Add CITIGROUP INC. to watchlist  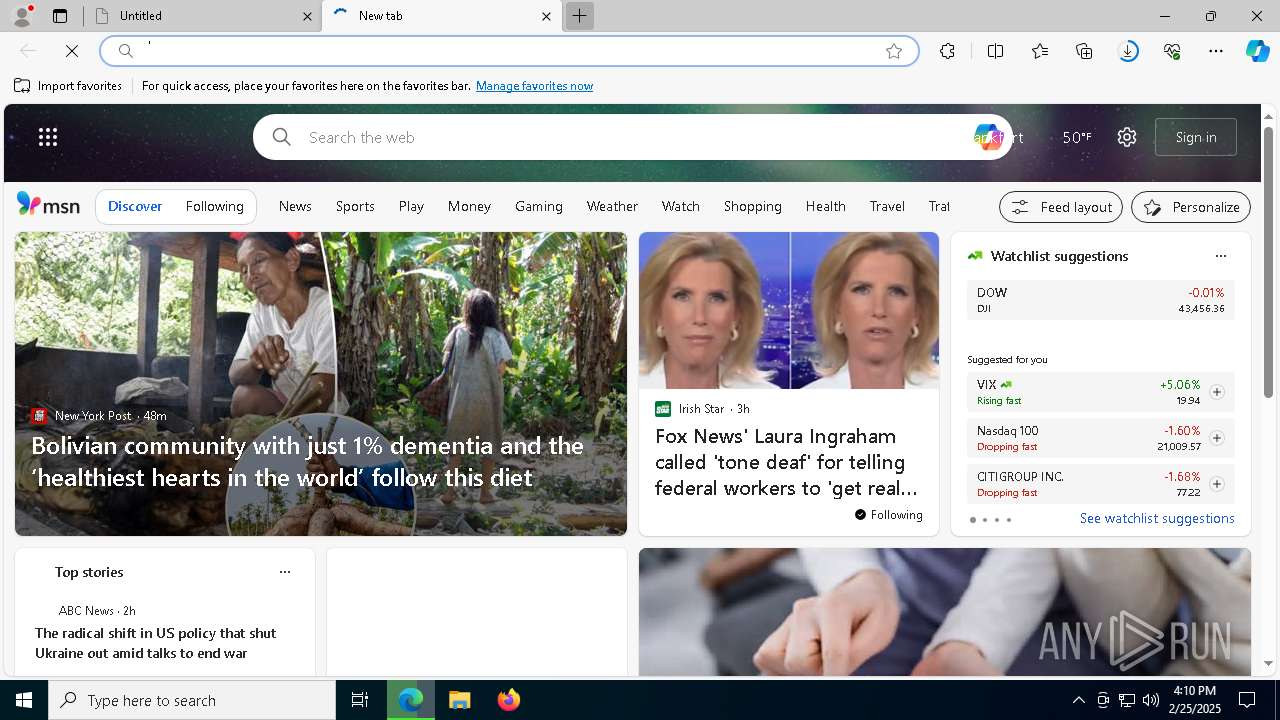(x=1216, y=484)
